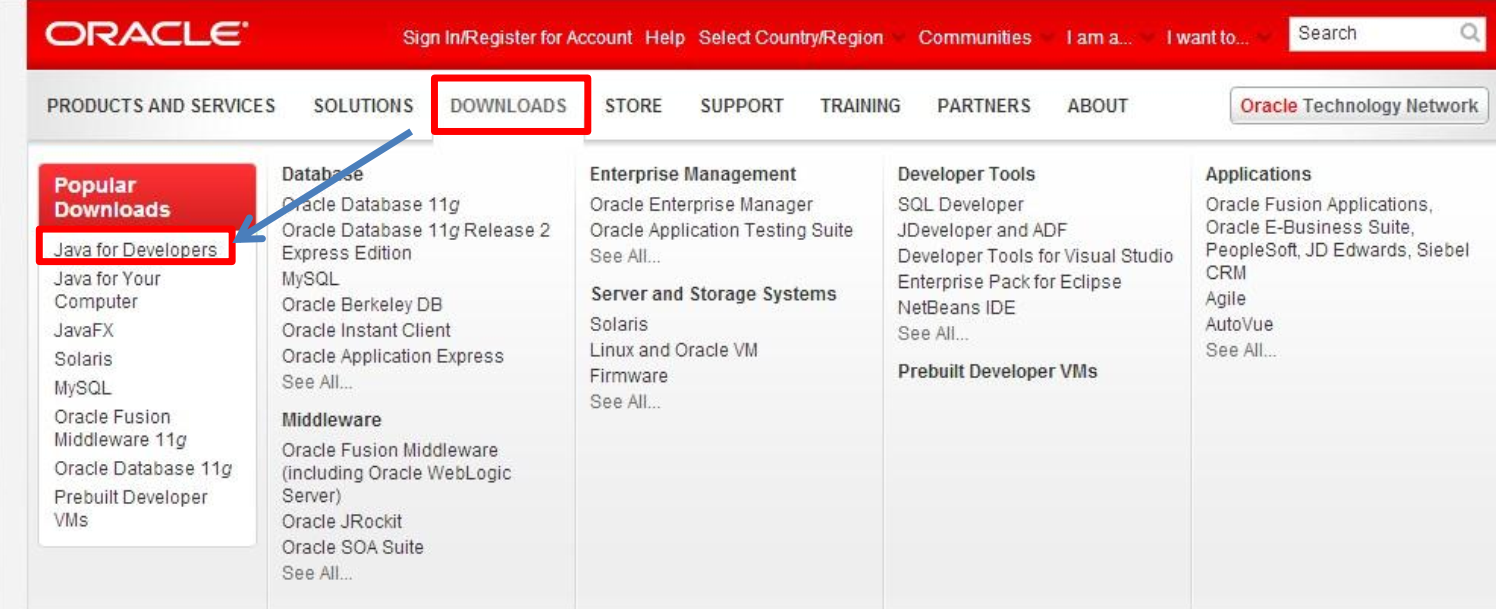The height and width of the screenshot is (609, 1496).
Task: Open Oracle Application Express
Action: pos(393,357)
